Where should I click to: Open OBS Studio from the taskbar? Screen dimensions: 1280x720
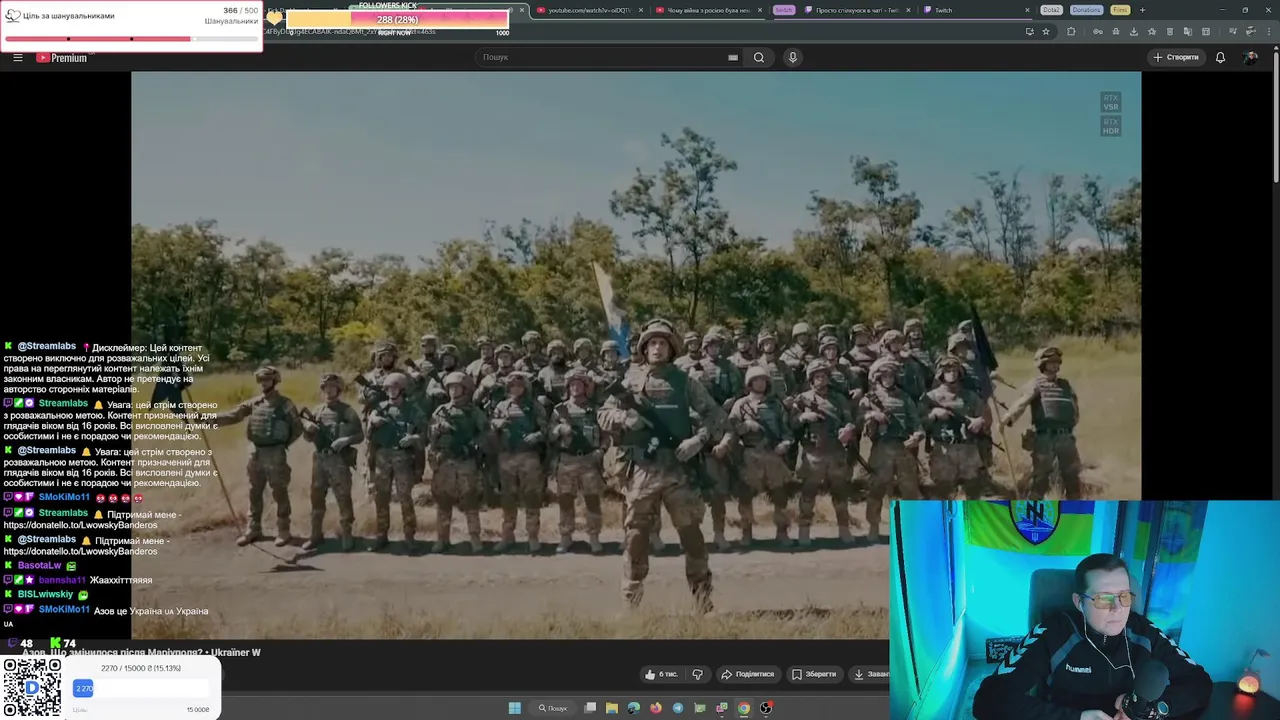pyautogui.click(x=766, y=708)
